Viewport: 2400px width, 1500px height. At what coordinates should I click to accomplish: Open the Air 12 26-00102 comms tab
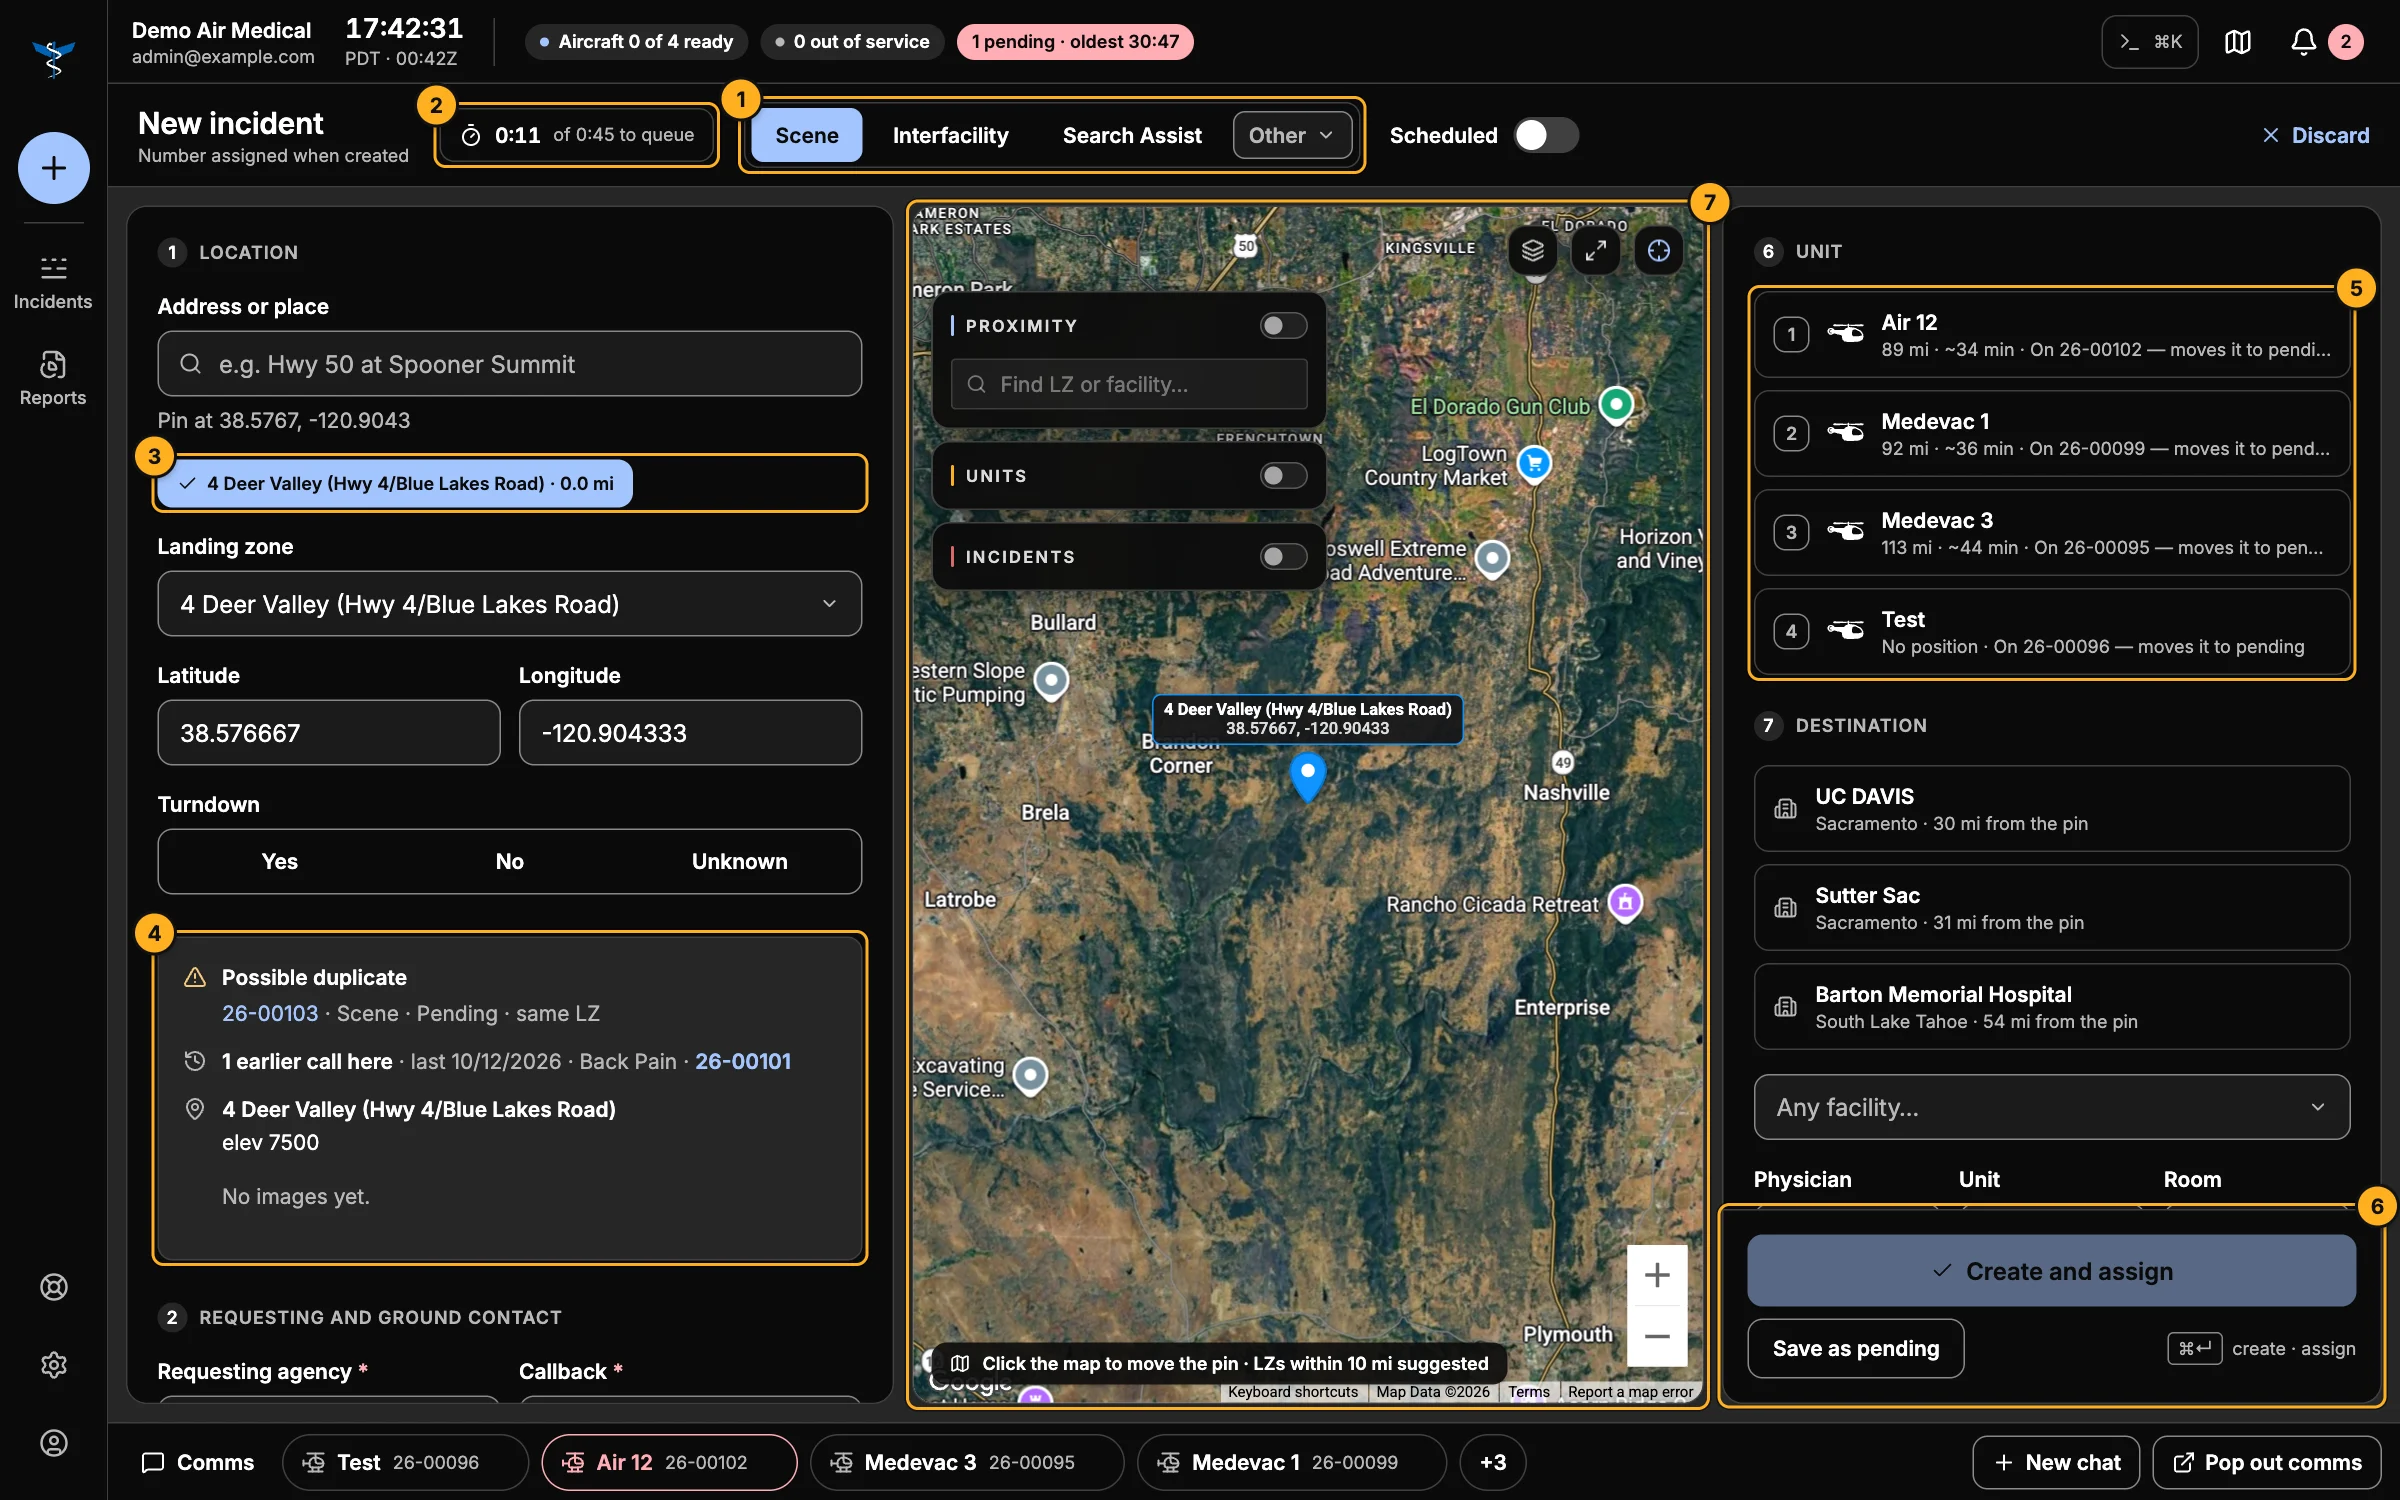coord(669,1462)
